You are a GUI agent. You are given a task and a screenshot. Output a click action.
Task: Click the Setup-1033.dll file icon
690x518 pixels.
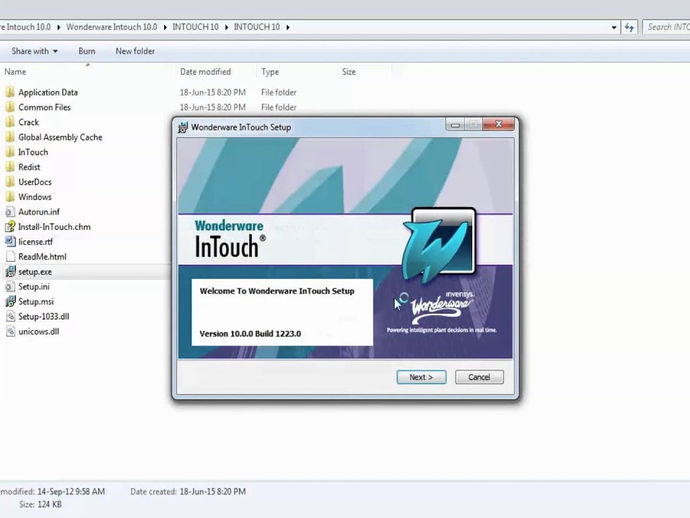10,316
